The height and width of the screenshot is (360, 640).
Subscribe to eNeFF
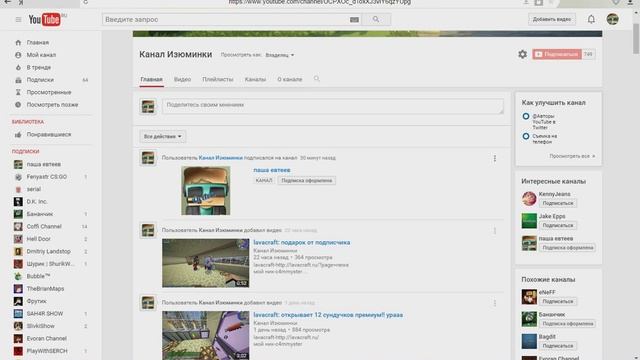click(558, 302)
